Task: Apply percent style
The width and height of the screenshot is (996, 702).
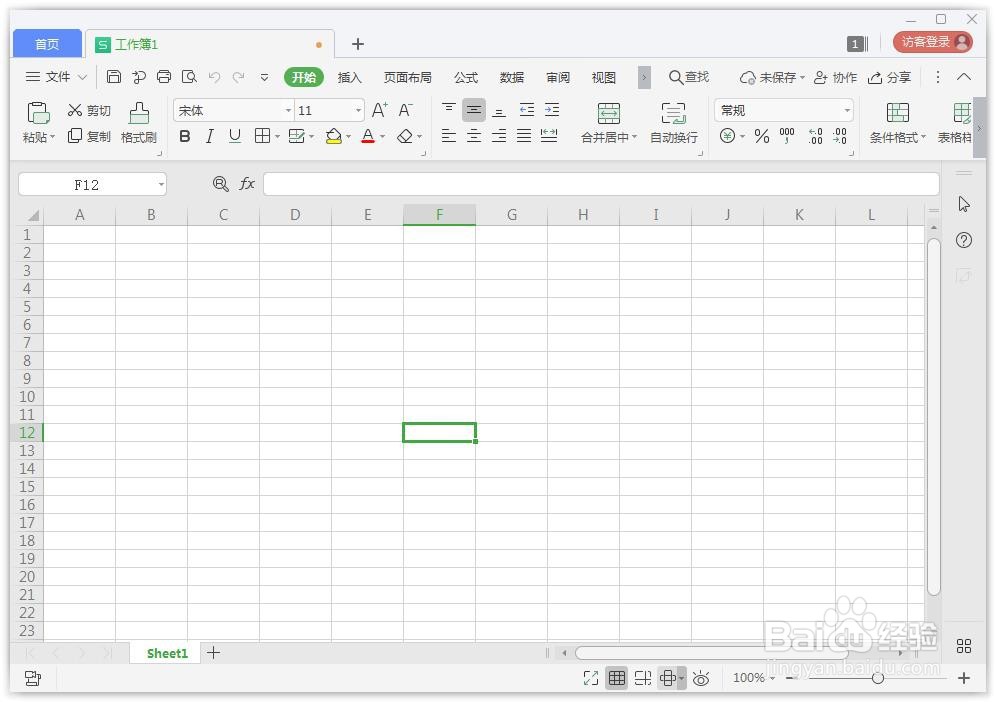Action: tap(762, 135)
